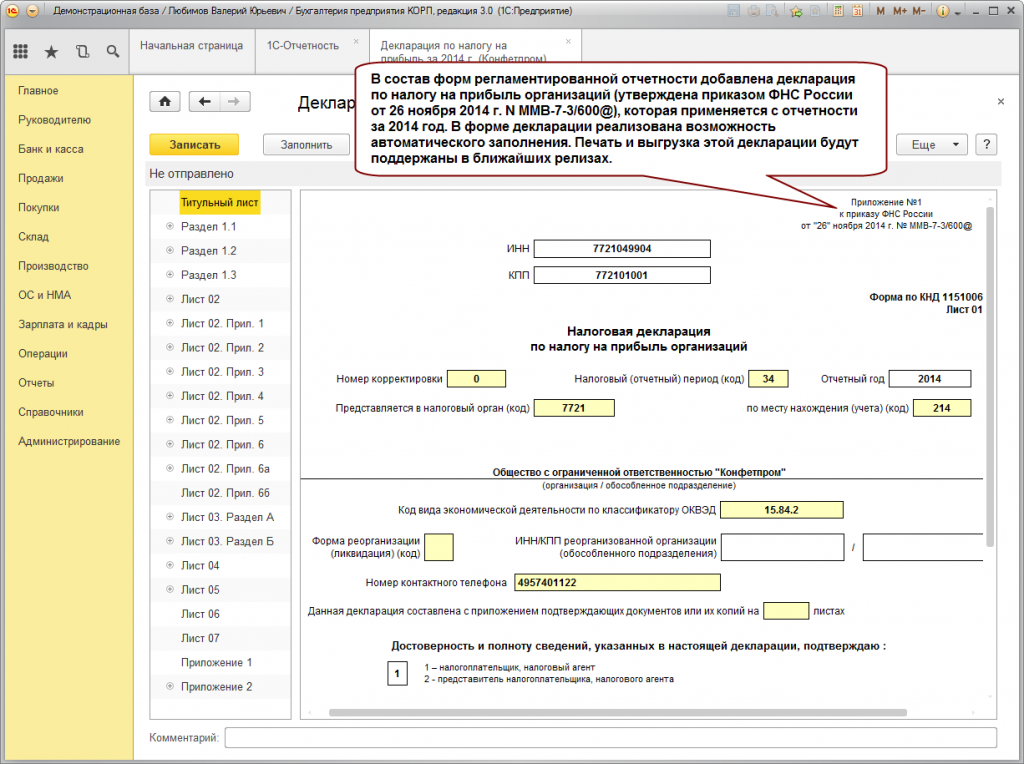Open the Еще dropdown menu

[931, 144]
